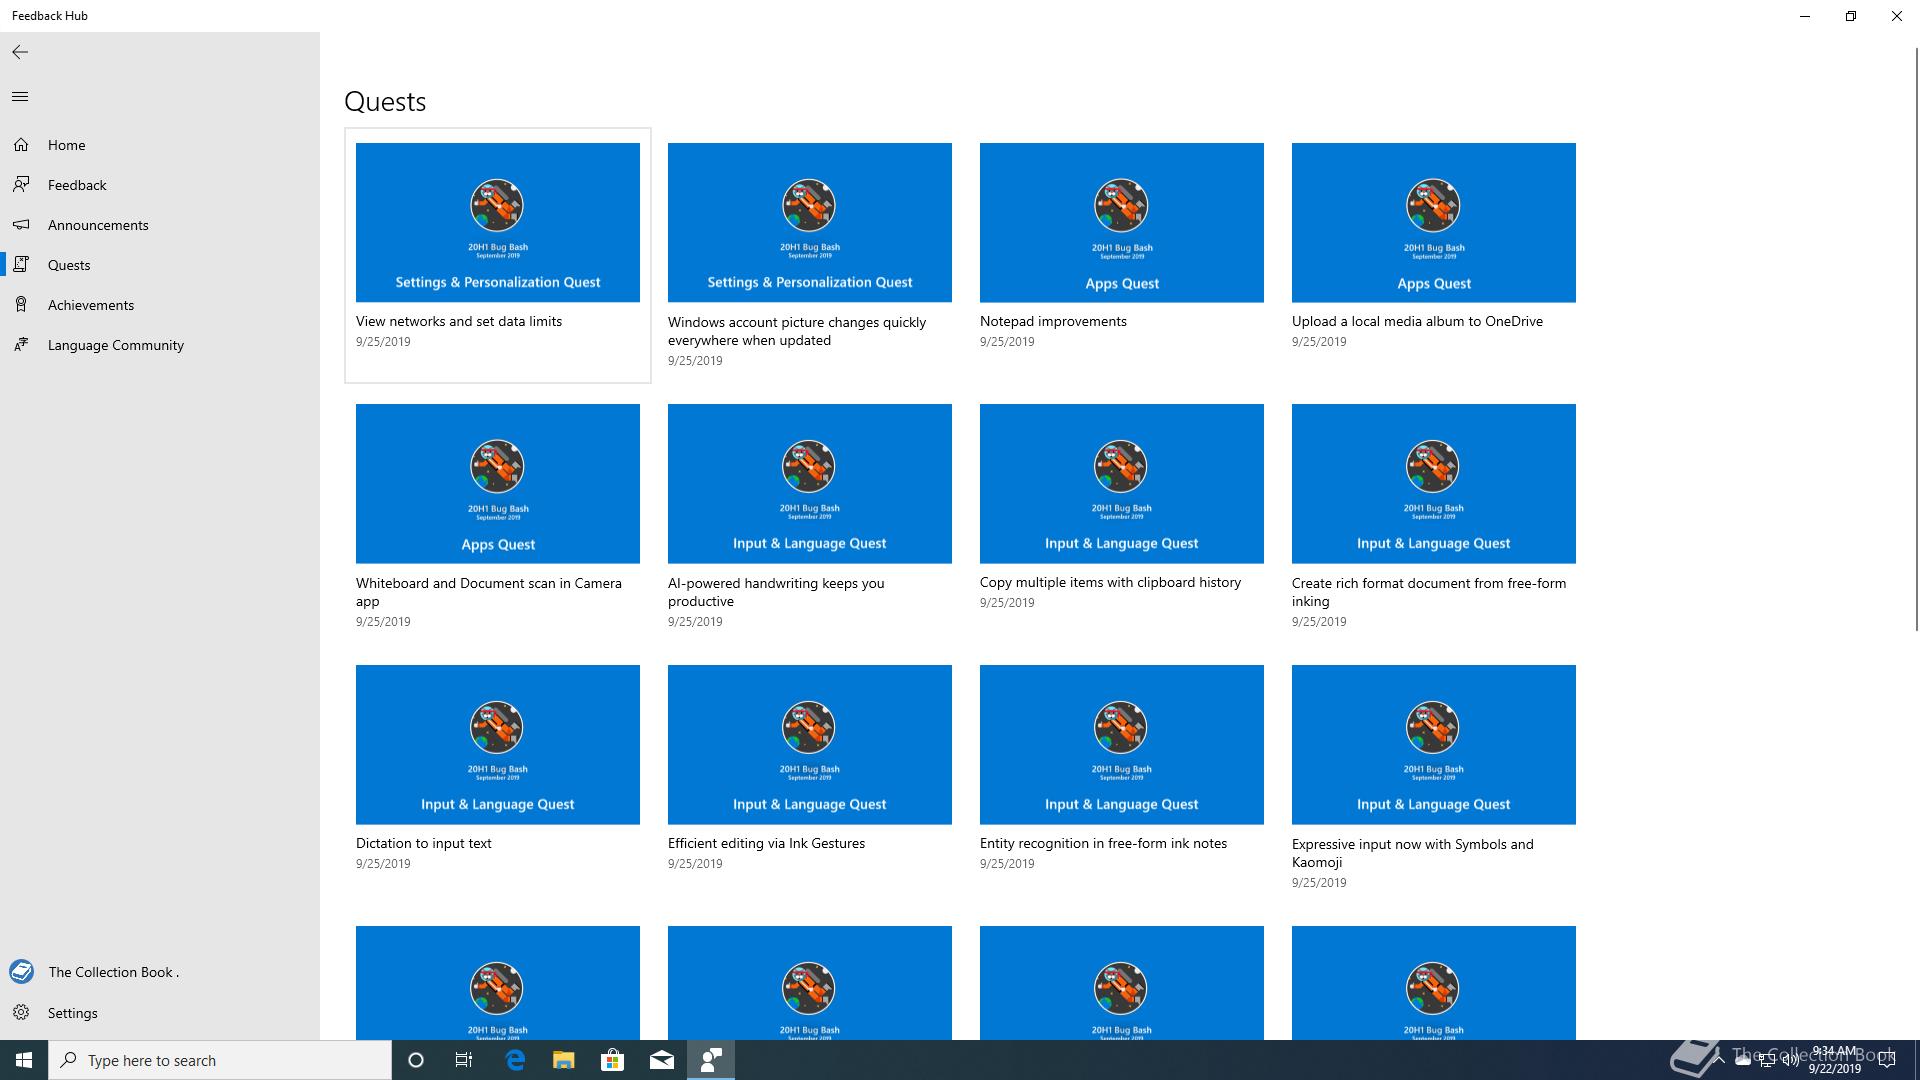Click The Collection Book account avatar
1920x1080 pixels.
point(21,972)
